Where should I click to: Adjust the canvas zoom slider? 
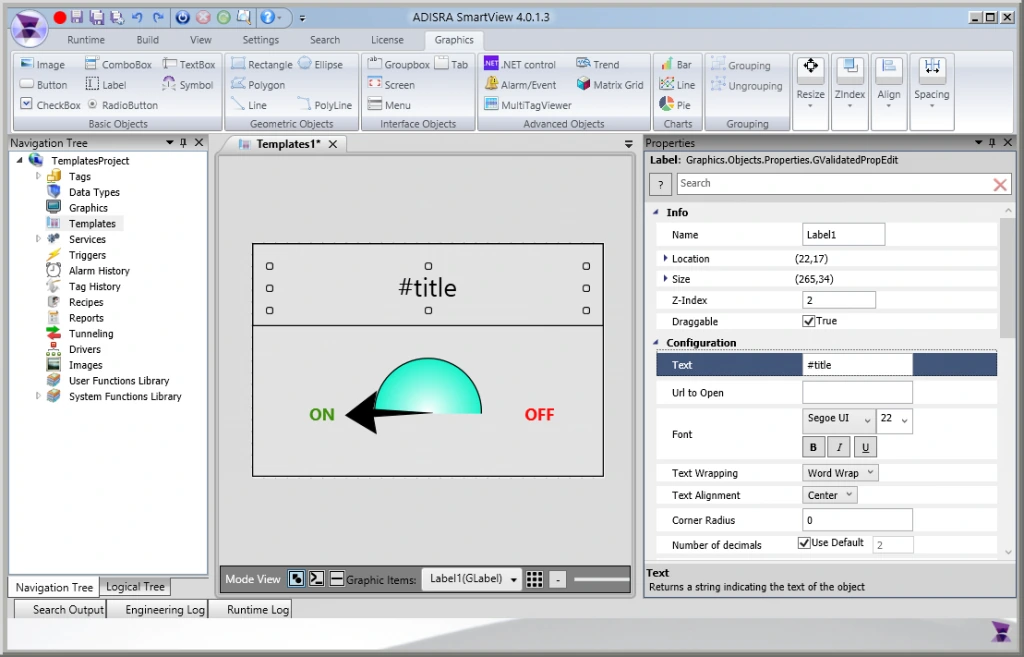click(x=601, y=579)
